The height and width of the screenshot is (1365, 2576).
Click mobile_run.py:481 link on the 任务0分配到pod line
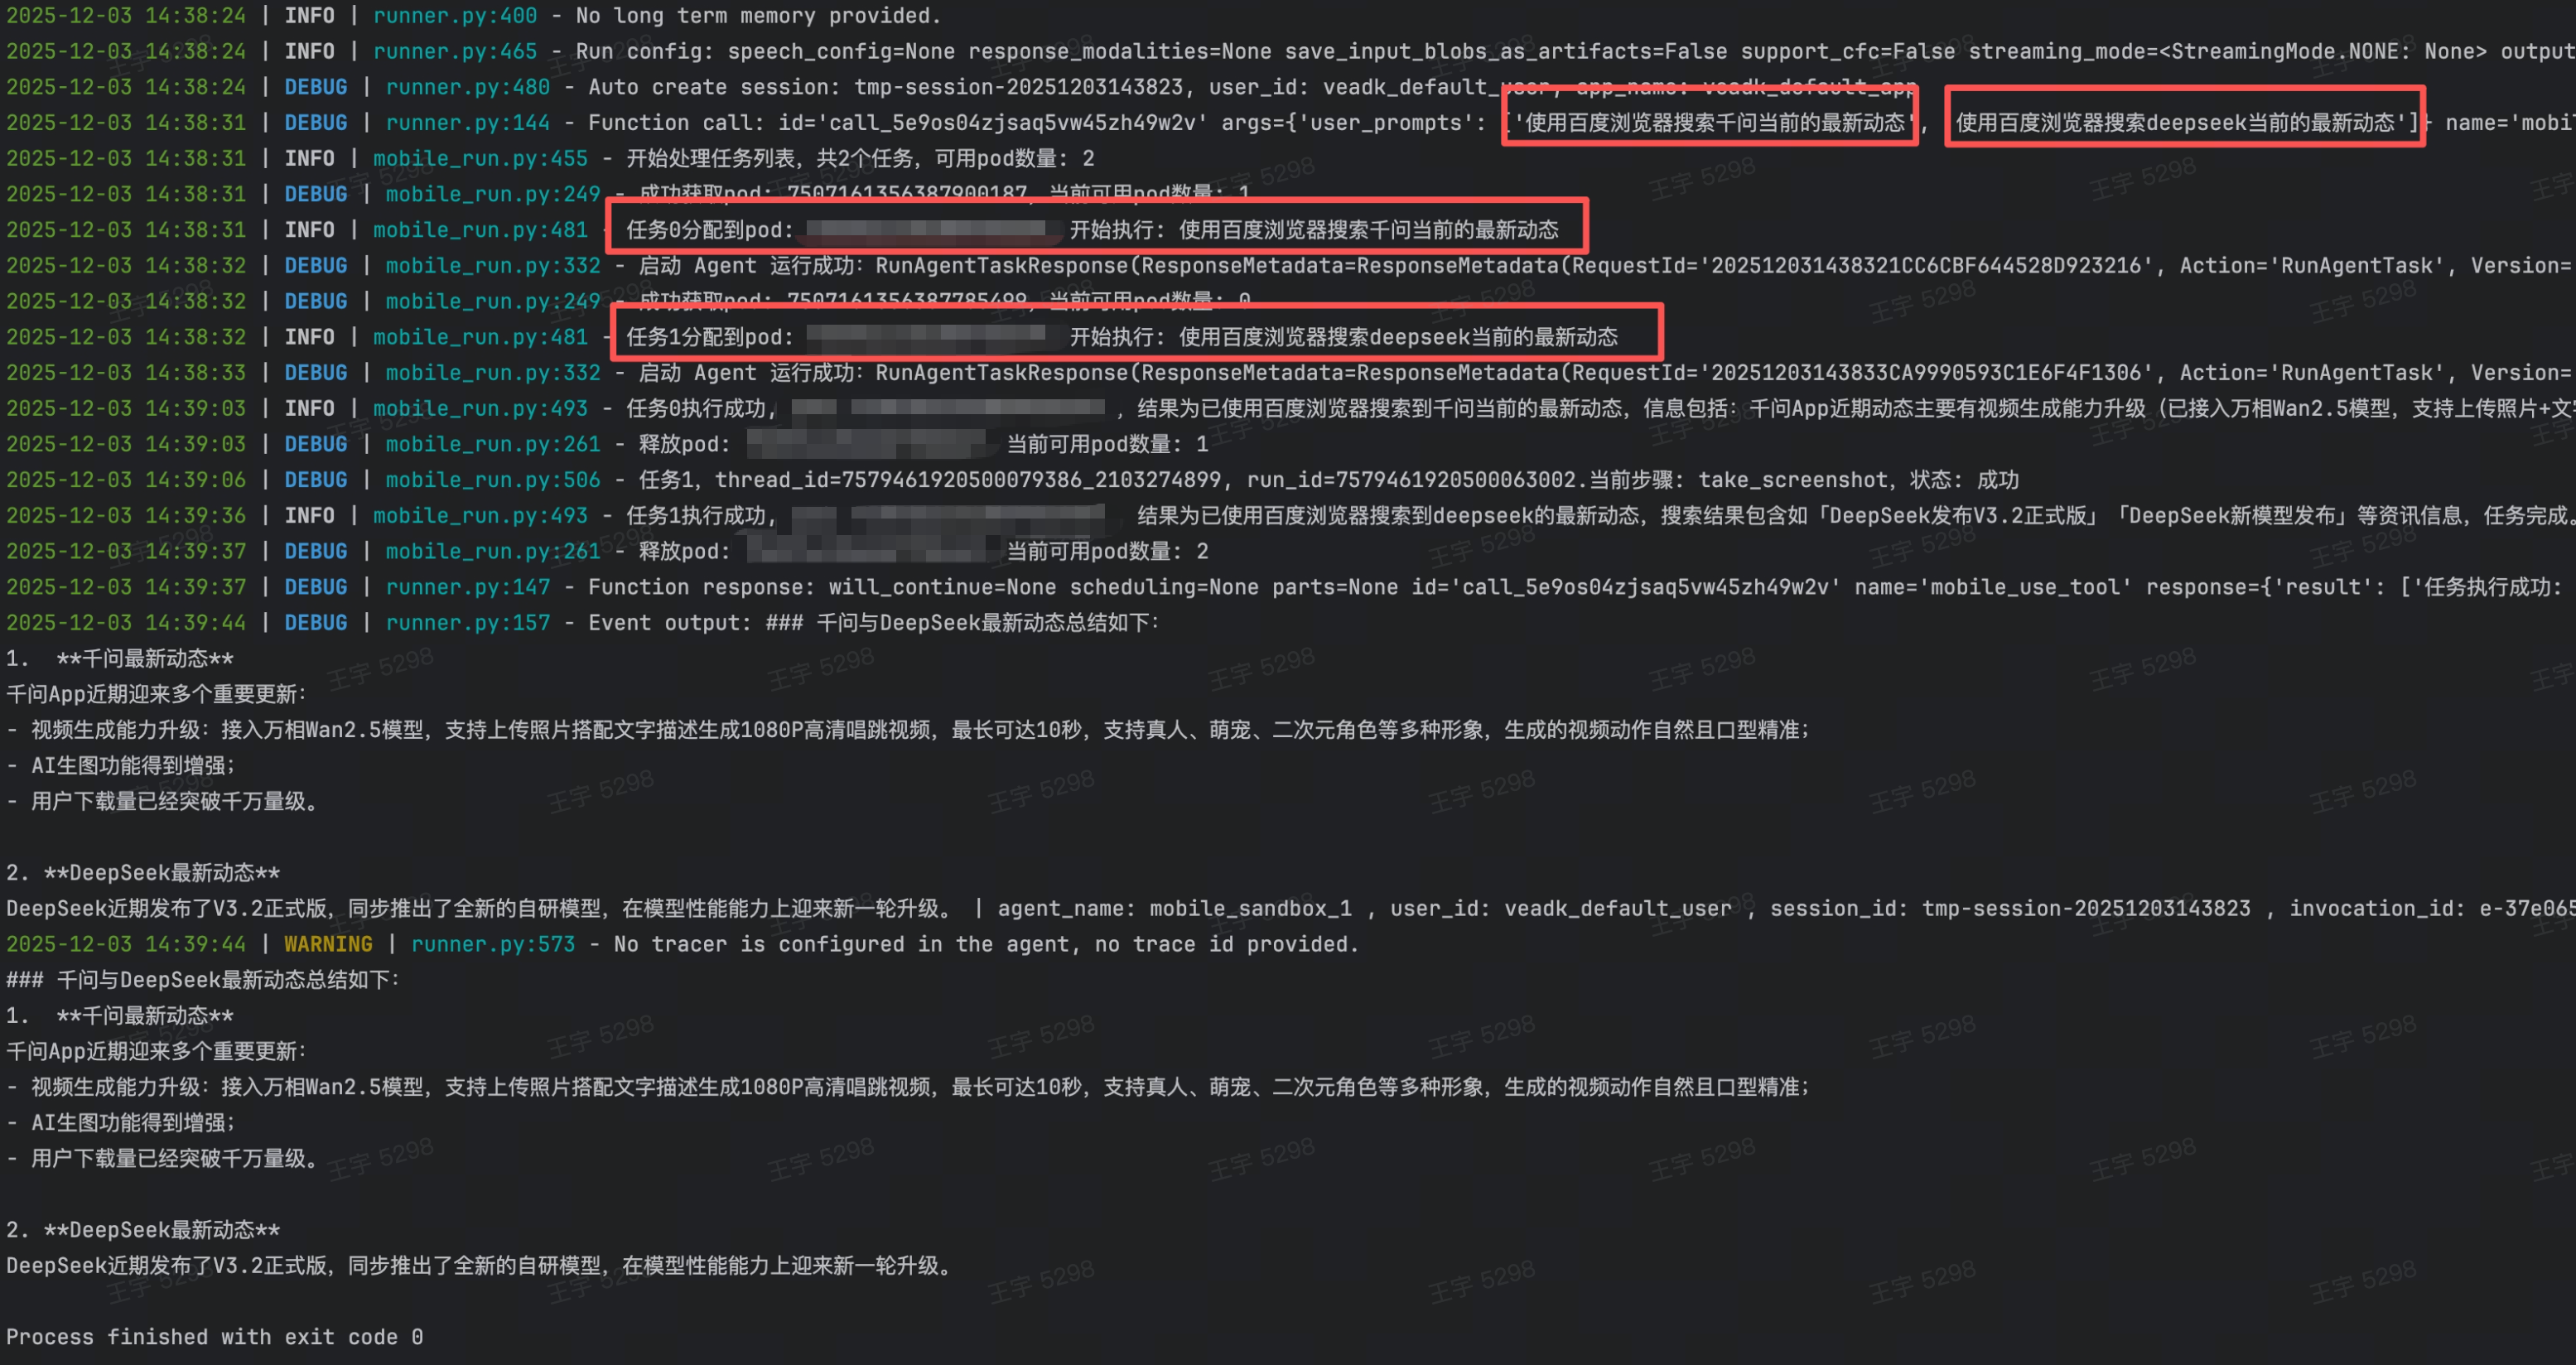pyautogui.click(x=481, y=230)
